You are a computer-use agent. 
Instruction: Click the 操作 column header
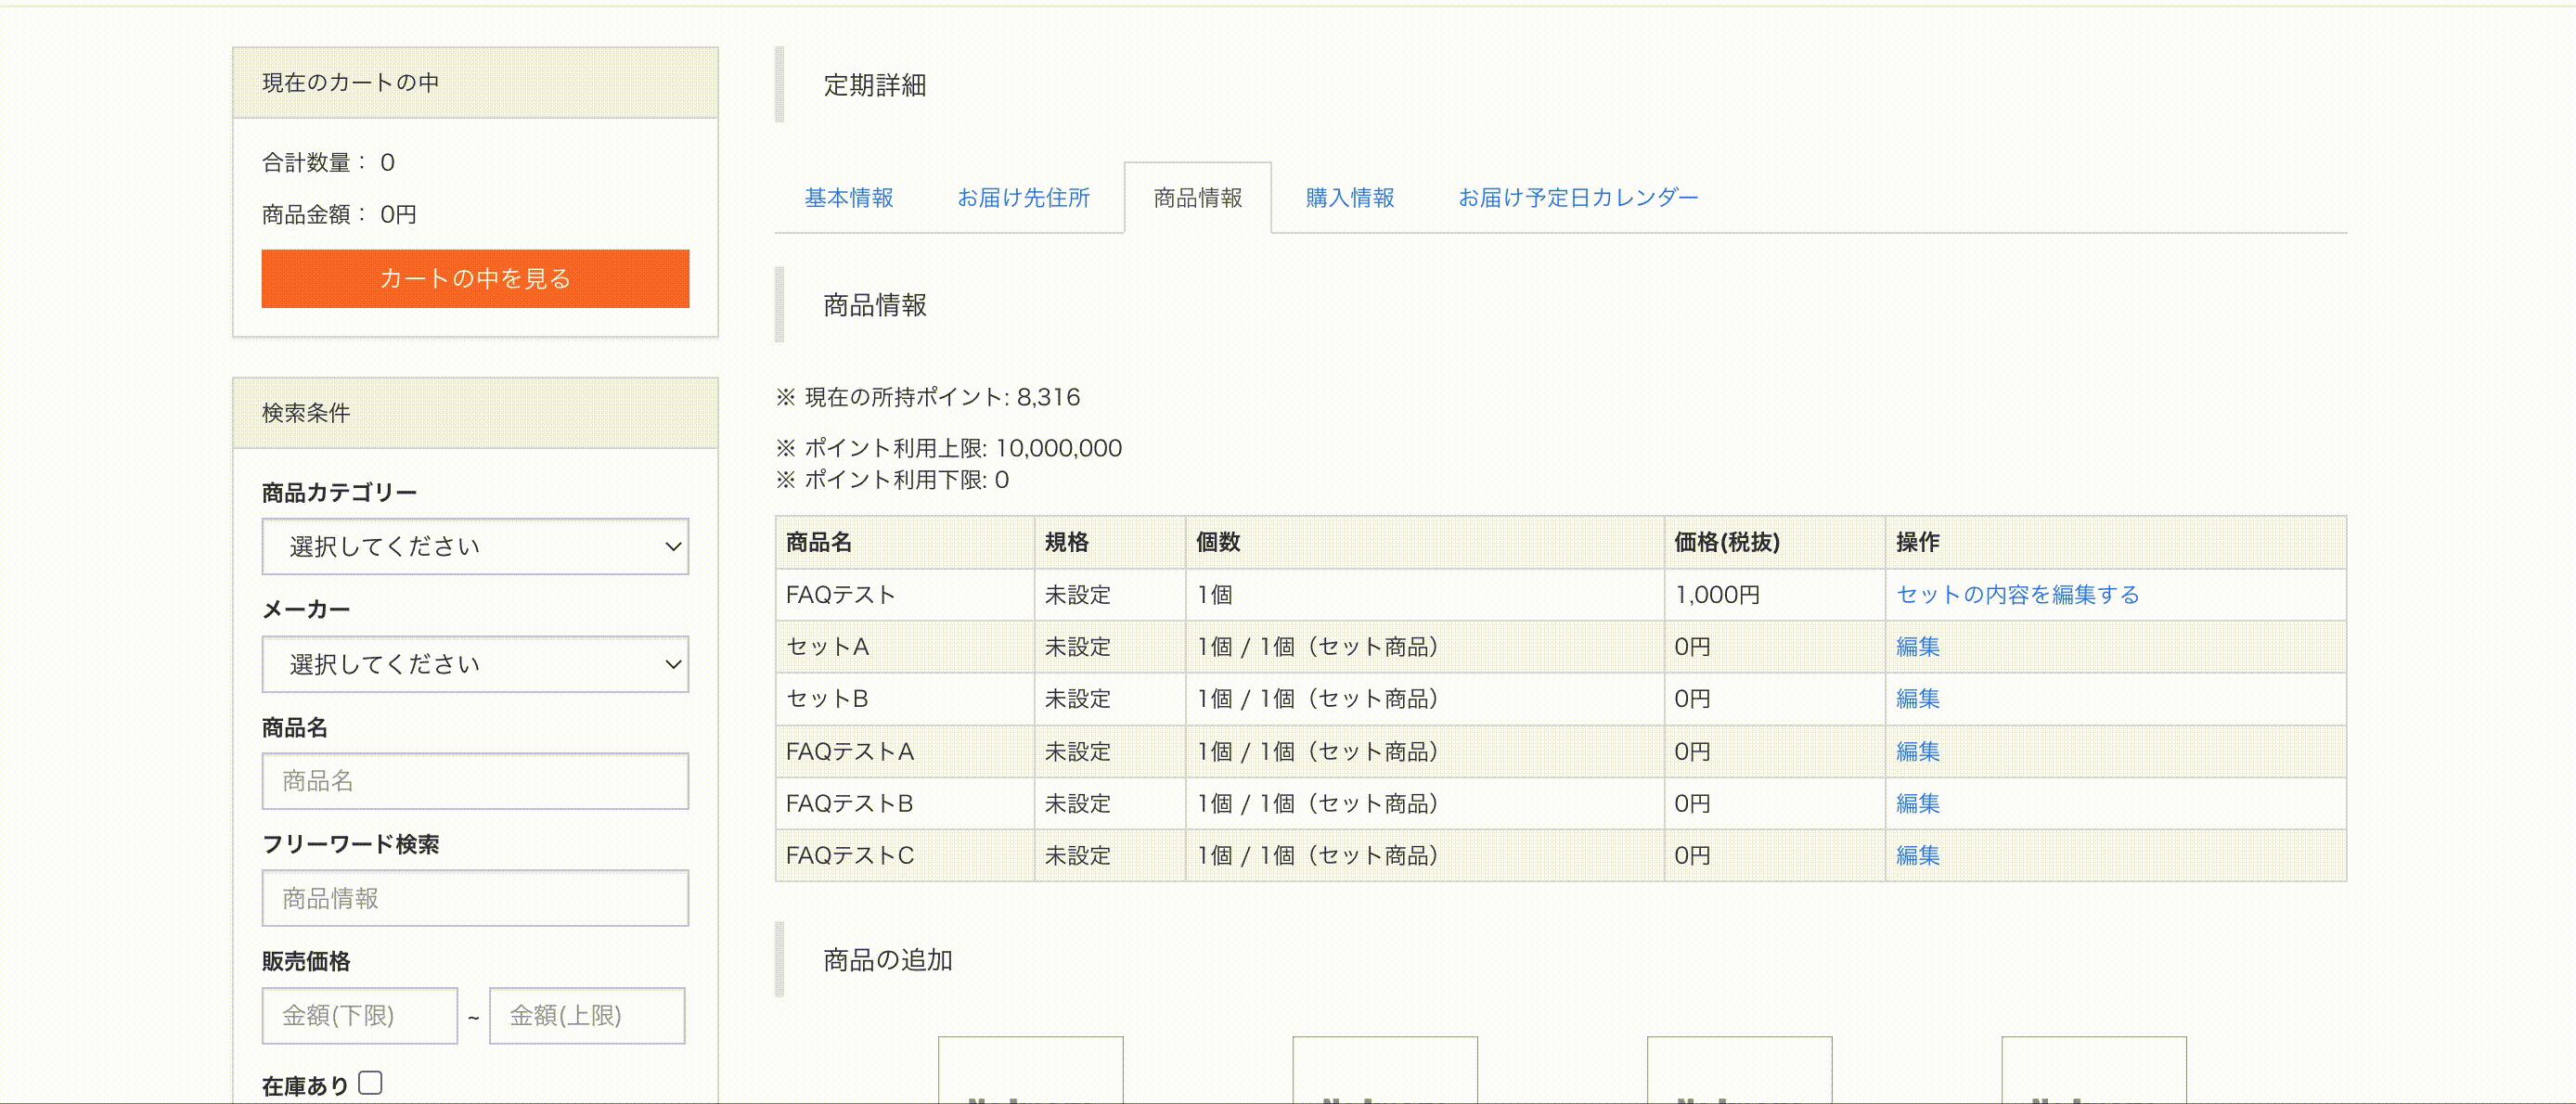coord(2116,542)
